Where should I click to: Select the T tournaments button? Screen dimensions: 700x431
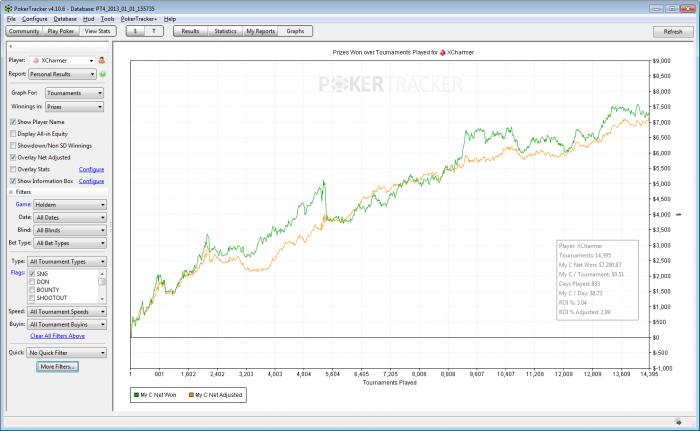[154, 31]
